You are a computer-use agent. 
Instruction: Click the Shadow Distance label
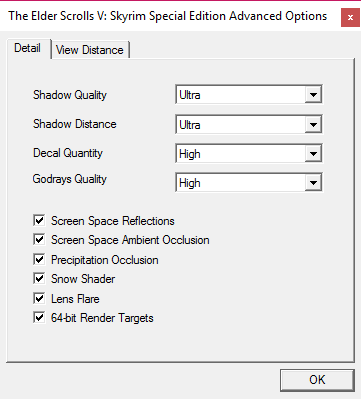click(x=75, y=124)
